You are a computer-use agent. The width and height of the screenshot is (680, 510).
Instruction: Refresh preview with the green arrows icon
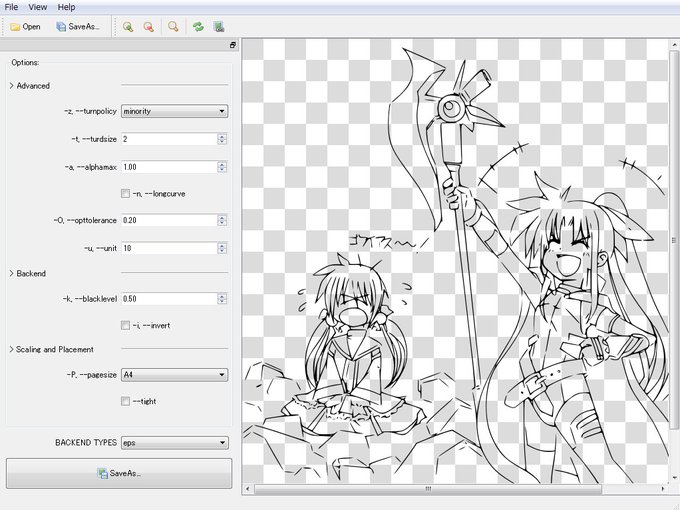point(198,27)
